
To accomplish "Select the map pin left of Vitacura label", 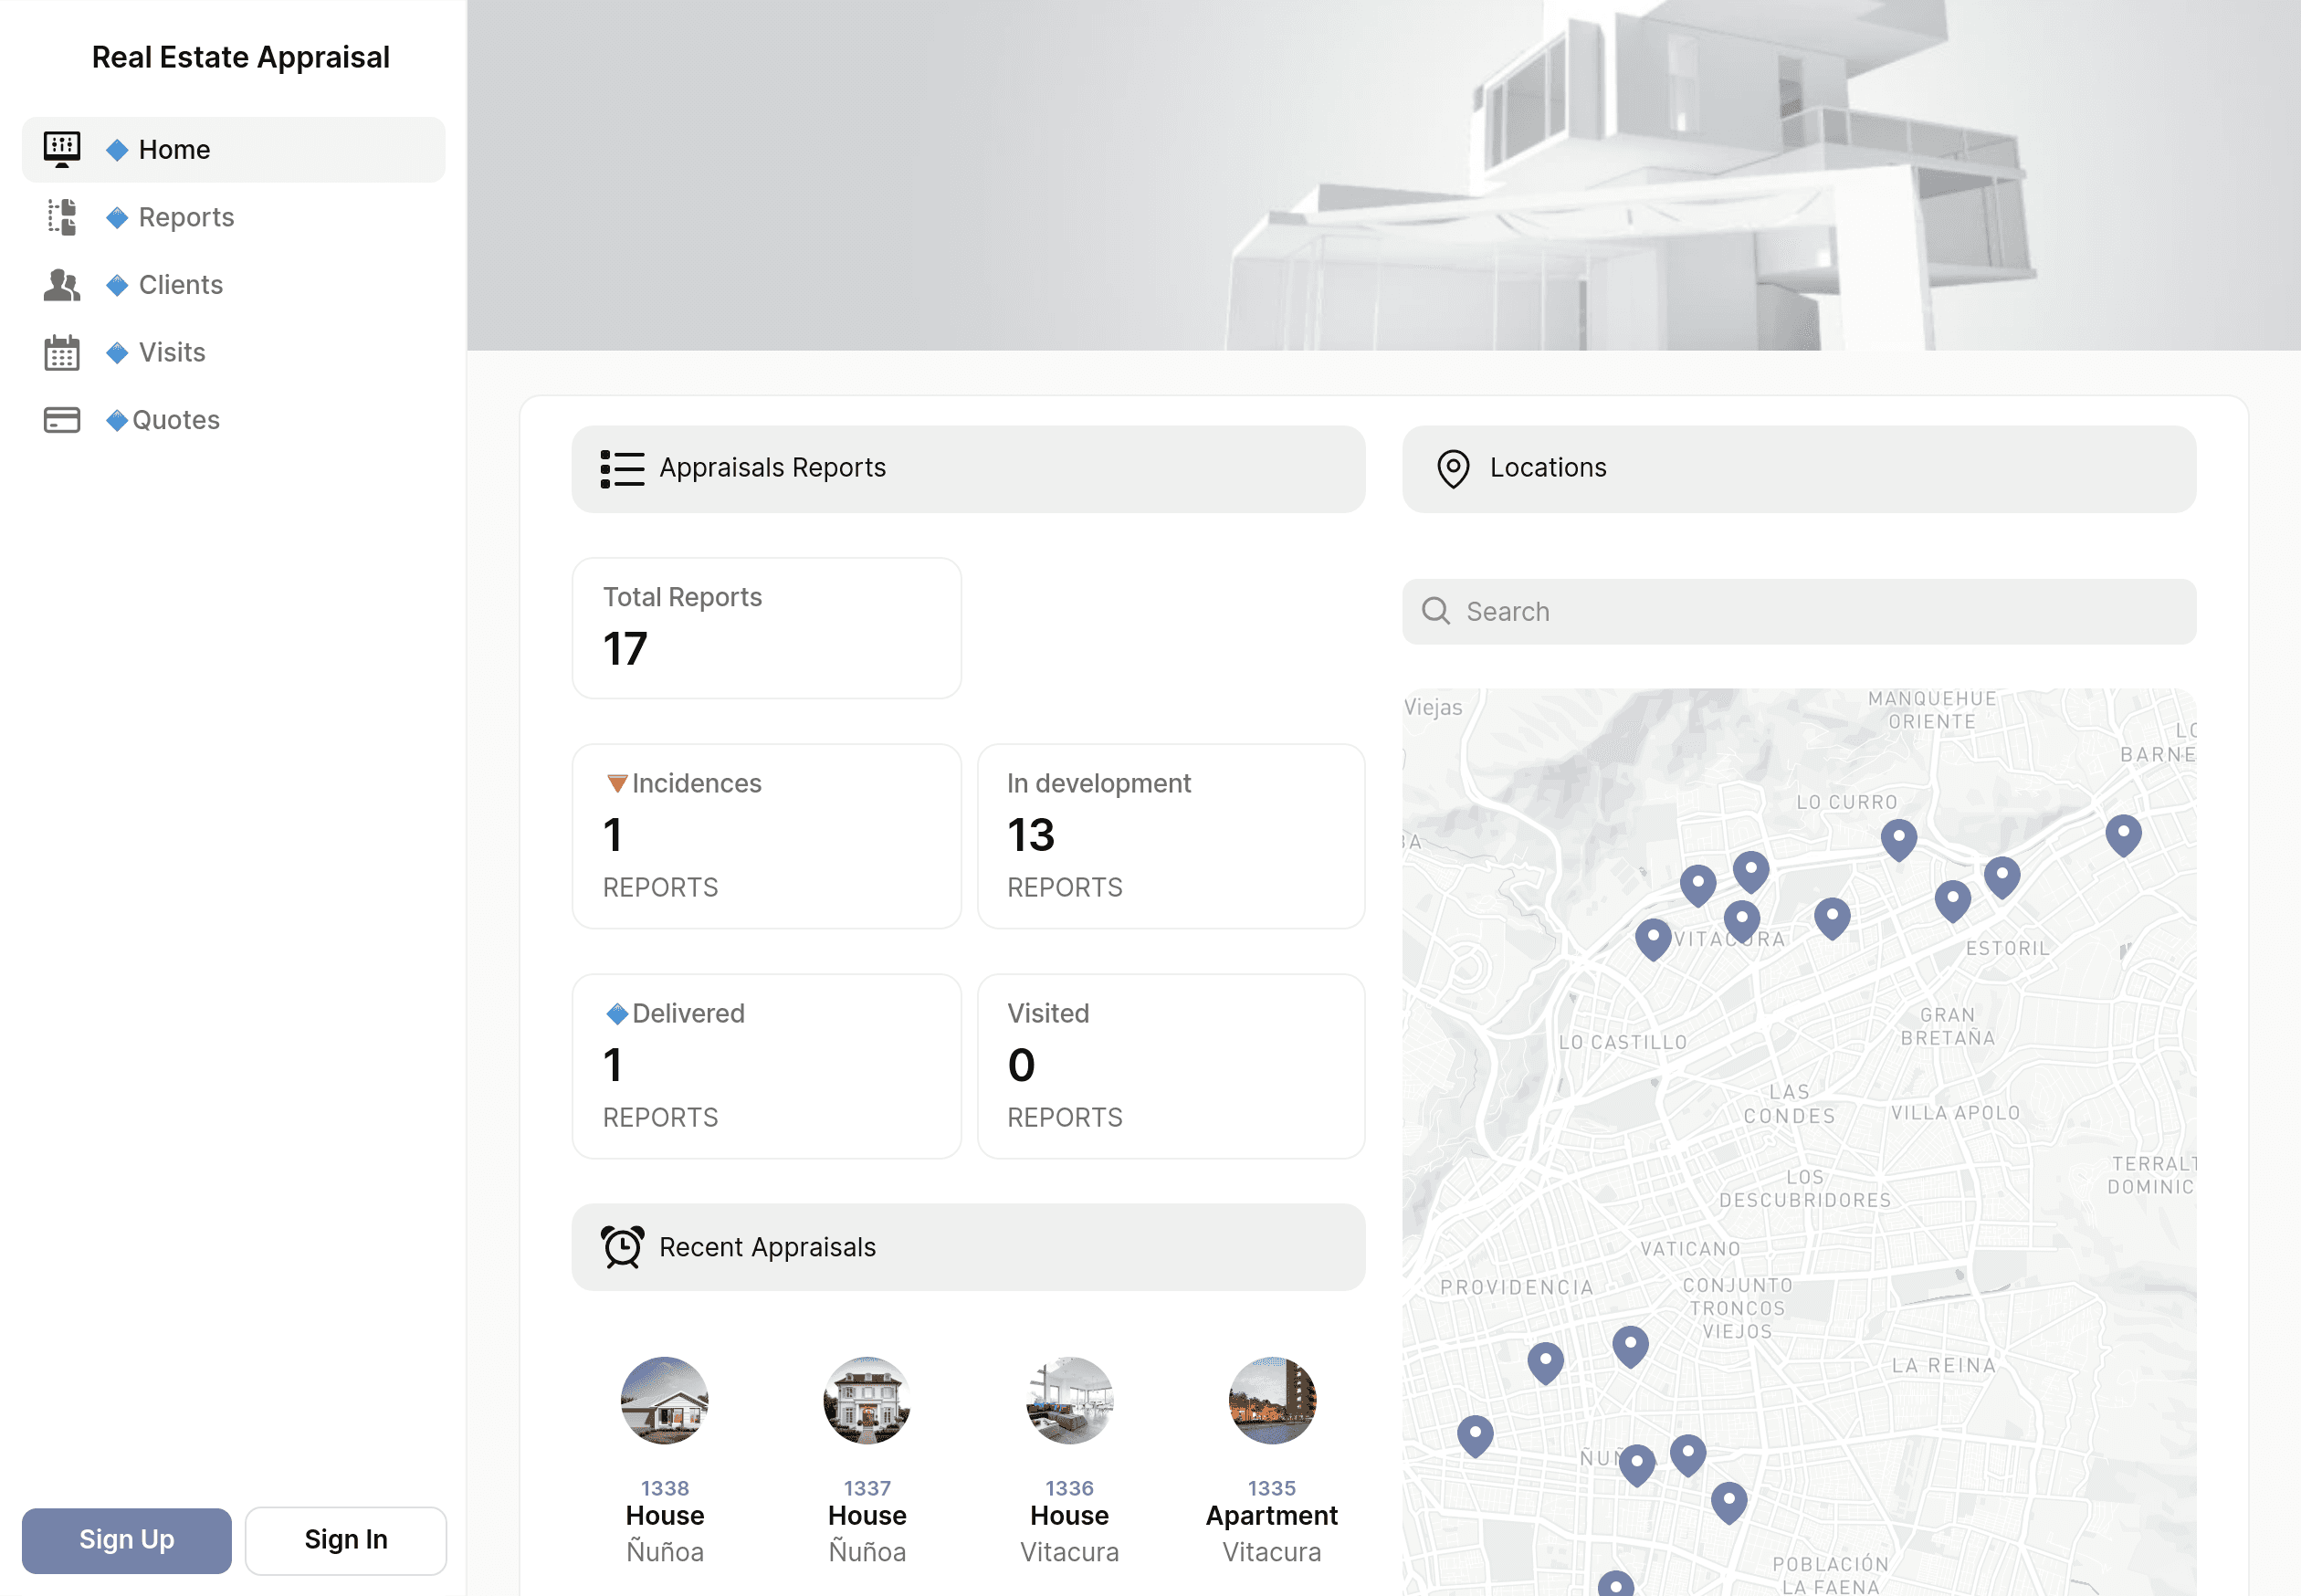I will click(1653, 939).
